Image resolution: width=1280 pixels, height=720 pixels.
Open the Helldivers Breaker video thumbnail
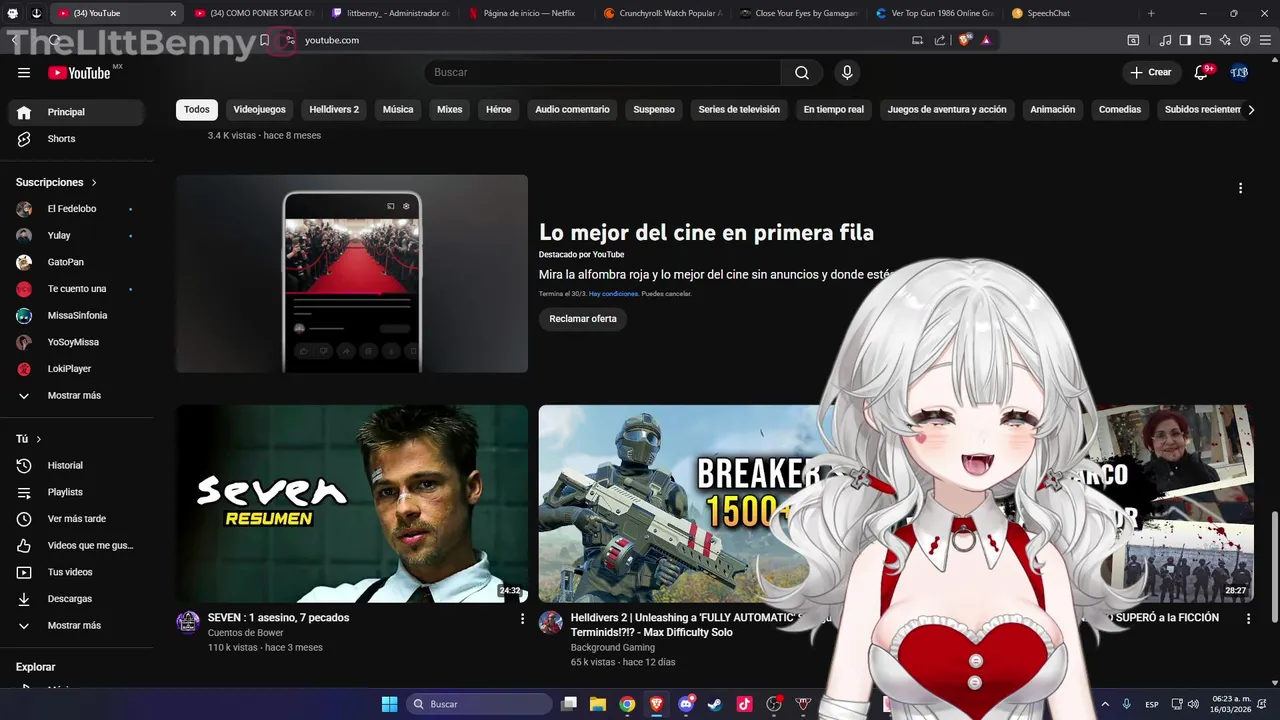pyautogui.click(x=680, y=504)
